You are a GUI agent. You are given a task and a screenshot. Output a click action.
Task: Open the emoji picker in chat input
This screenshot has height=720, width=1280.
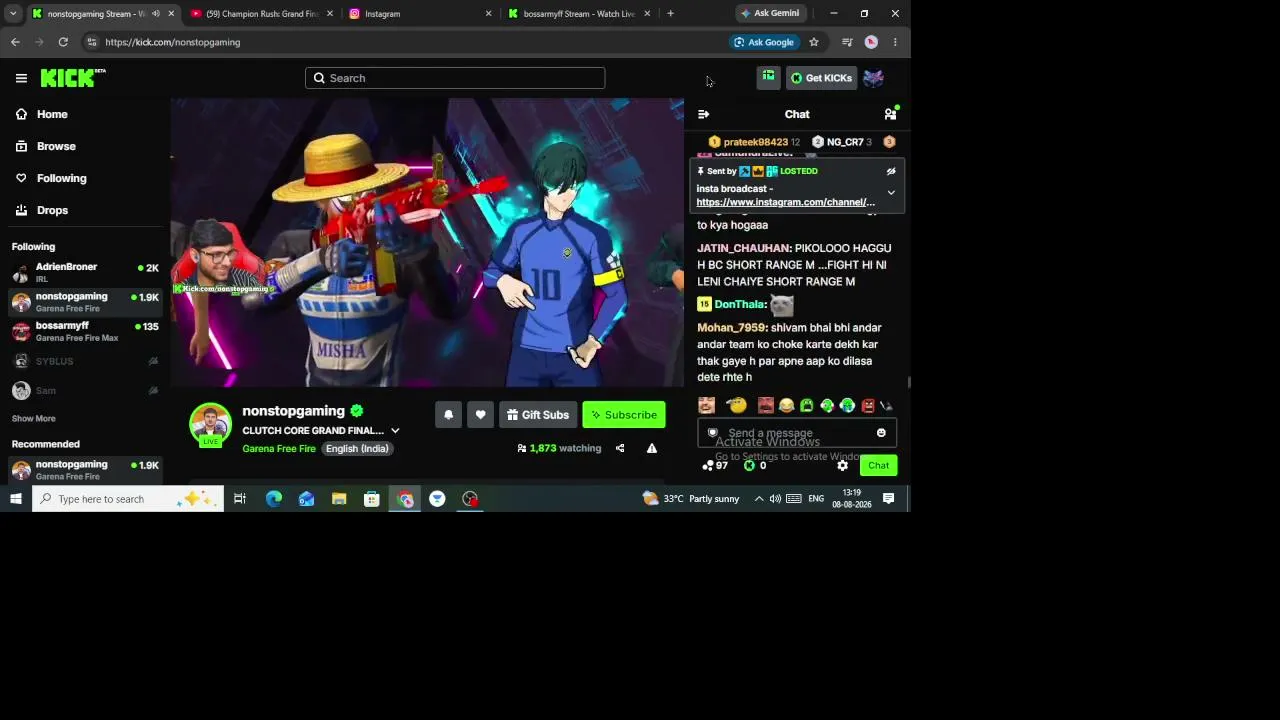click(x=881, y=433)
